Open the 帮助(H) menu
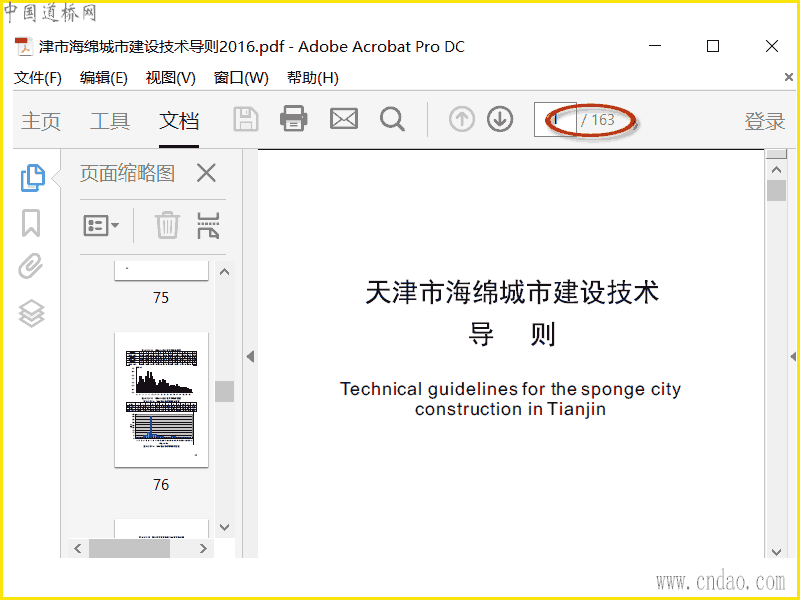 tap(312, 78)
